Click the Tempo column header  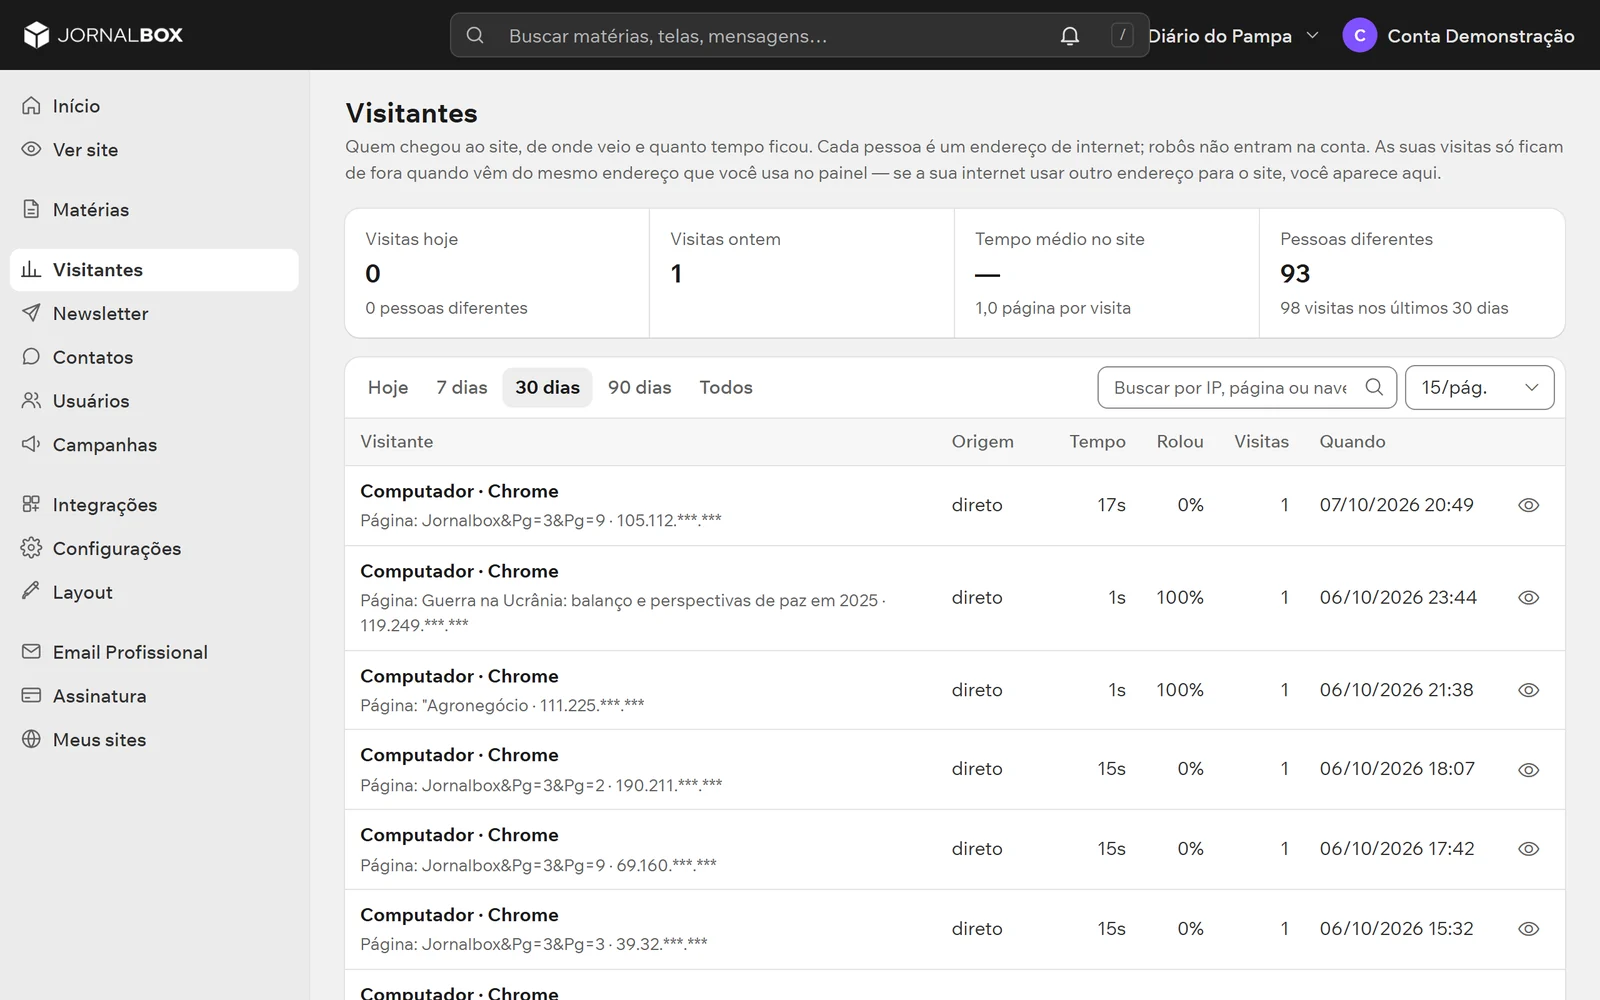click(1097, 442)
